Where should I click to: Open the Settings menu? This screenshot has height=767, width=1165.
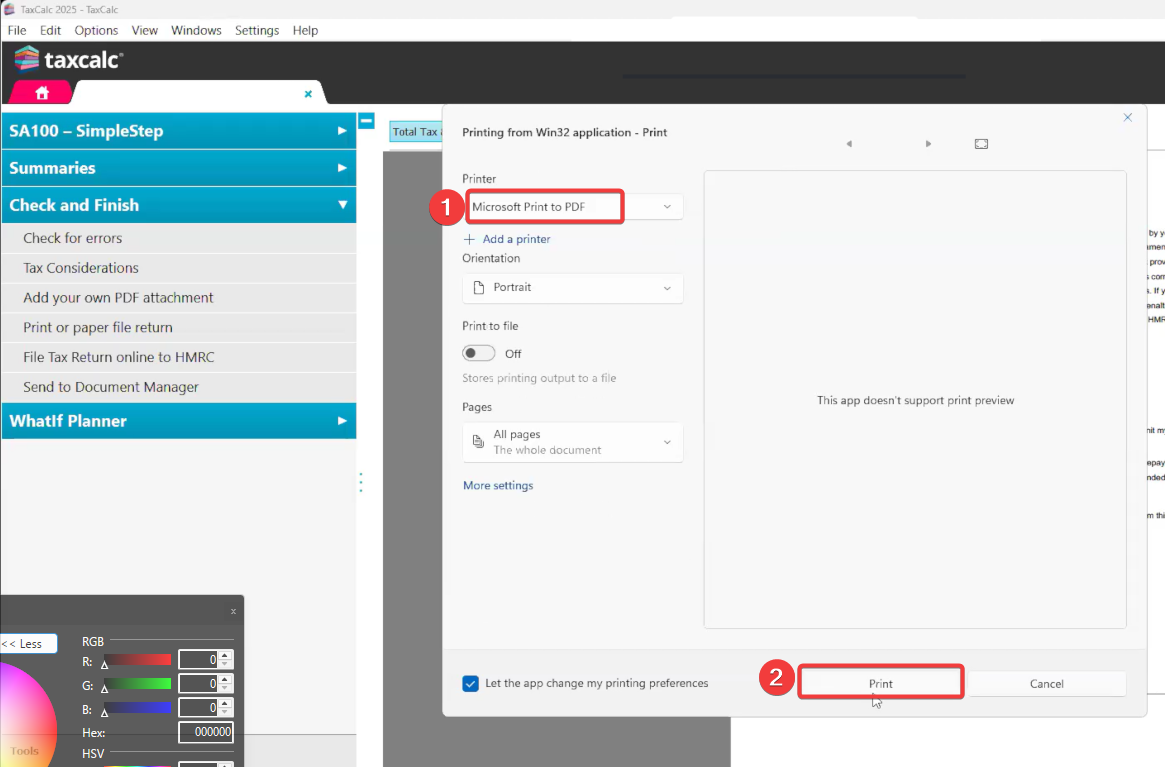coord(257,30)
